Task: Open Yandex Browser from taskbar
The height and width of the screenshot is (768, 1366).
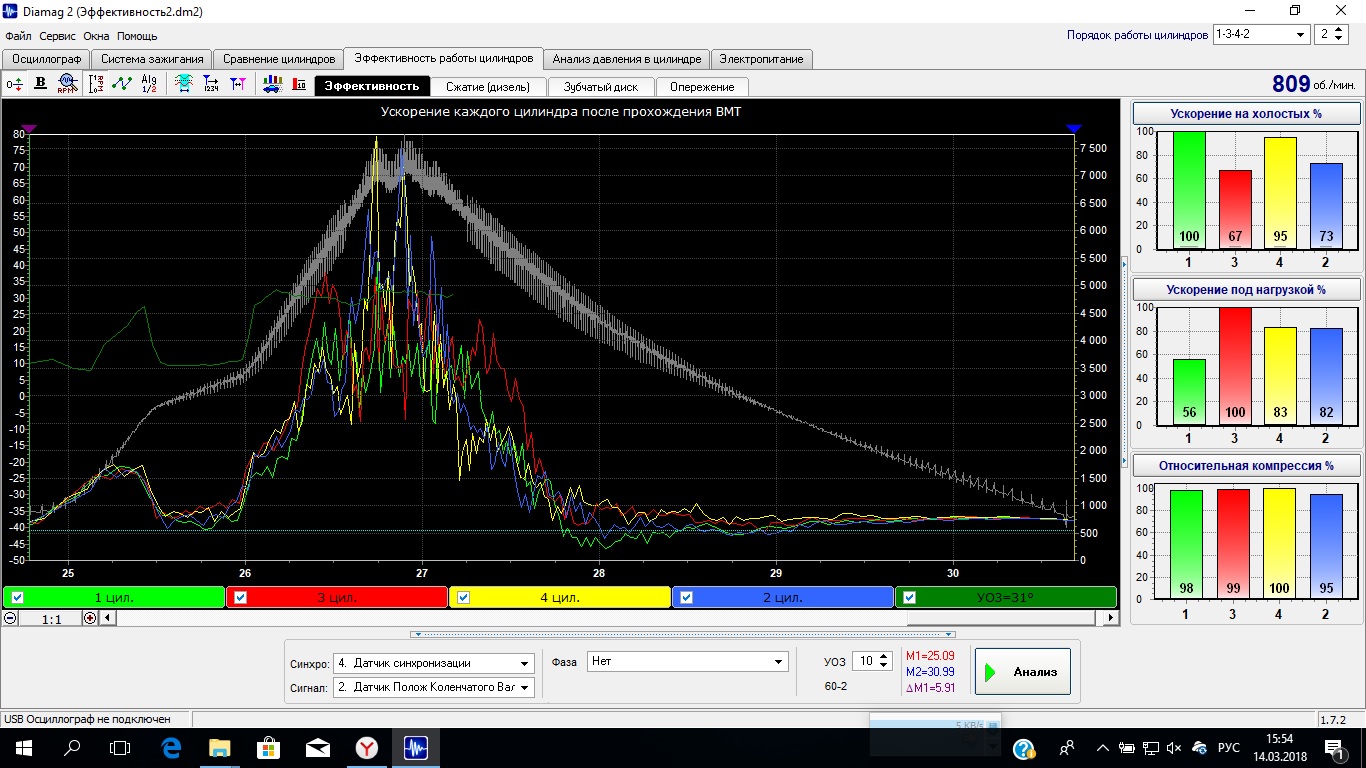Action: [x=367, y=747]
